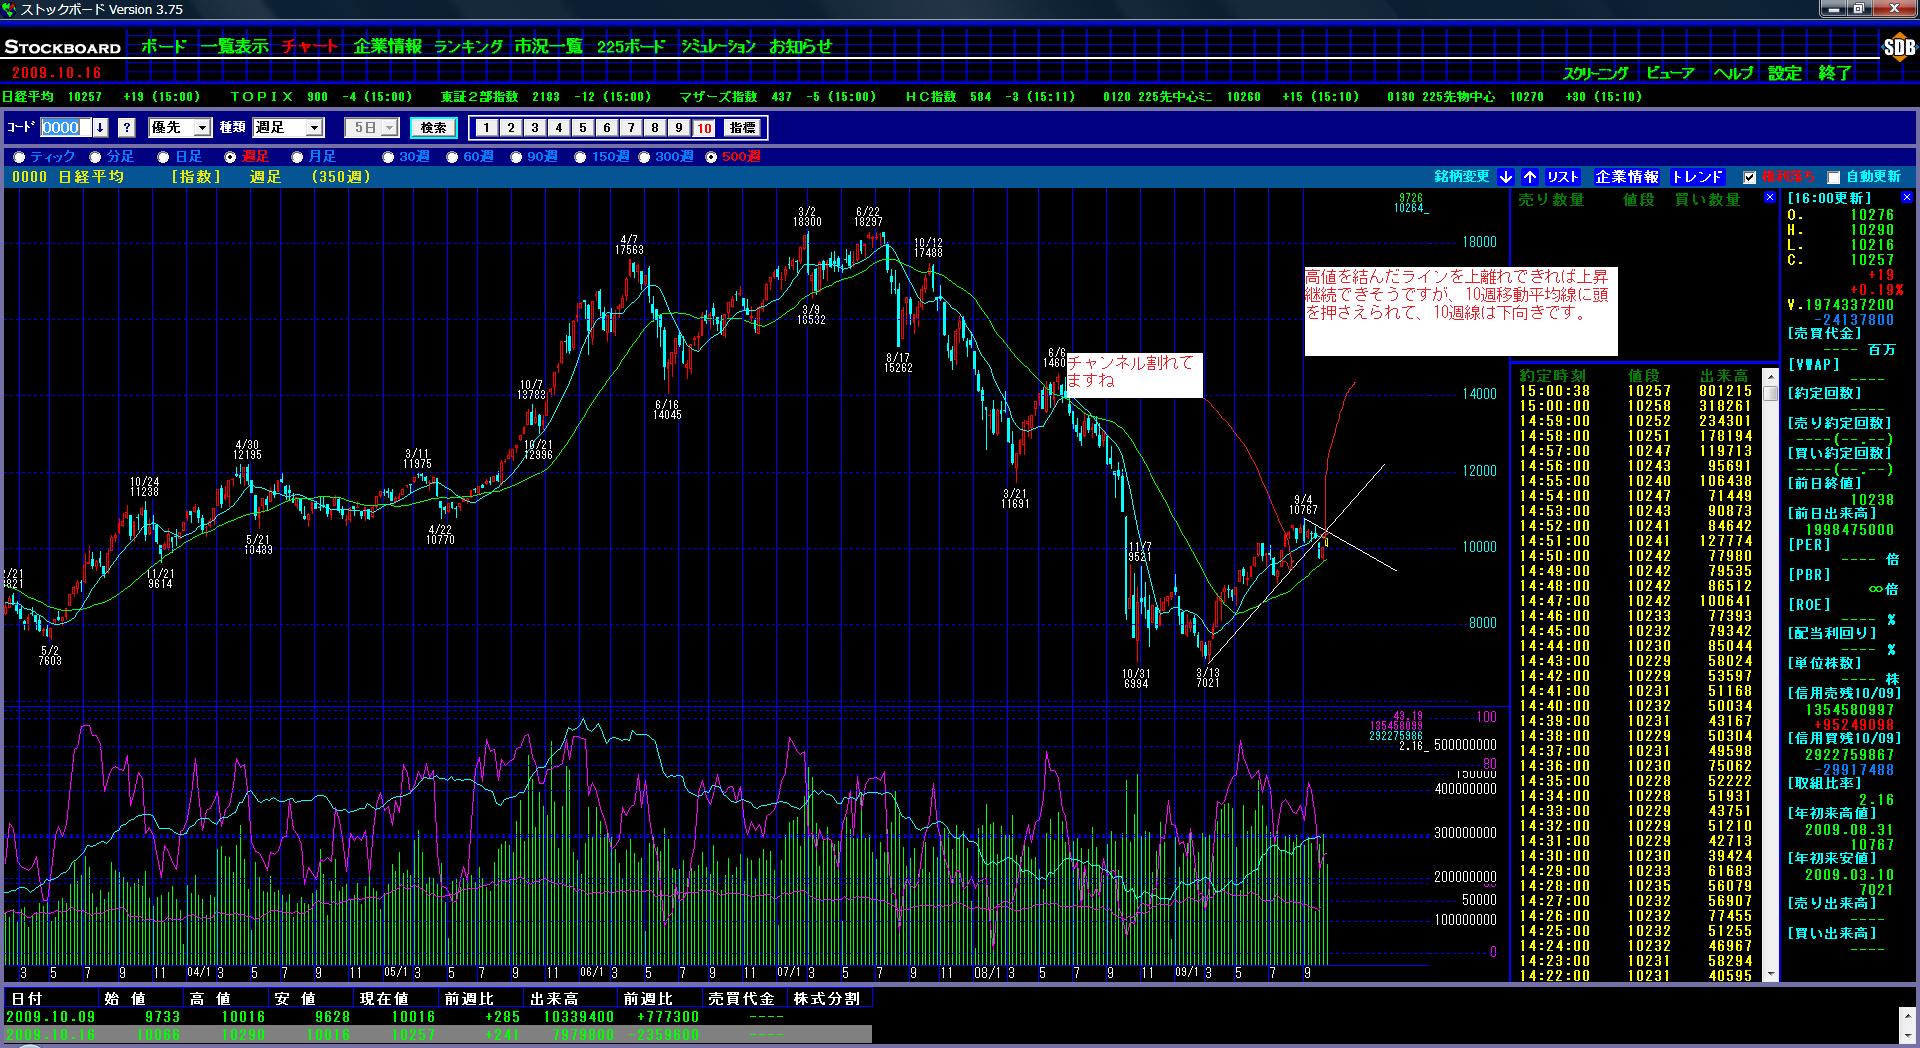The image size is (1920, 1048).
Task: Expand the disabled 5日 dropdown
Action: [389, 128]
